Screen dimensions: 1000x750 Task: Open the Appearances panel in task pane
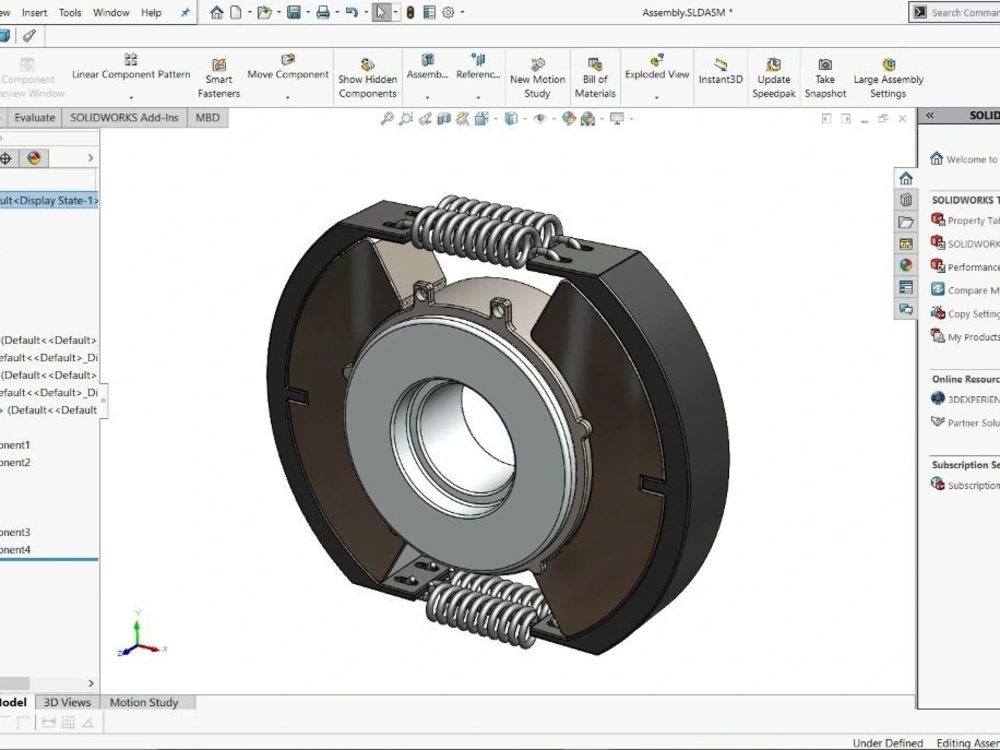[905, 265]
